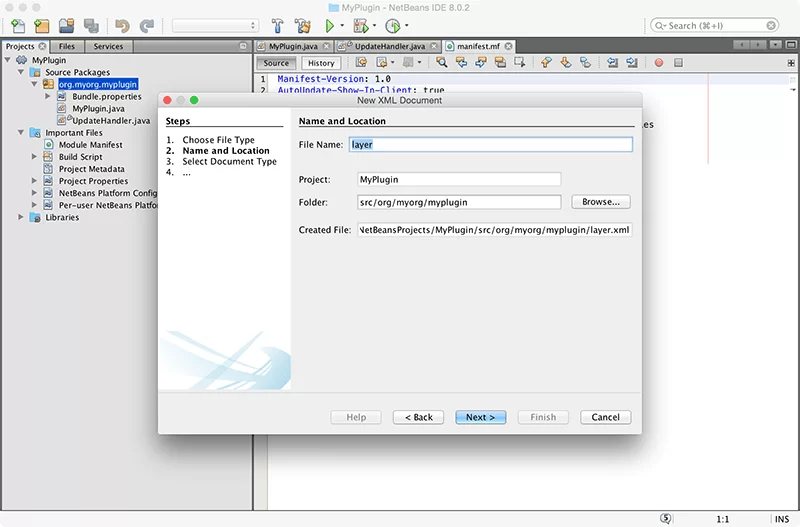Viewport: 800px width, 527px height.
Task: Expand the Bundle.properties node
Action: tap(47, 96)
